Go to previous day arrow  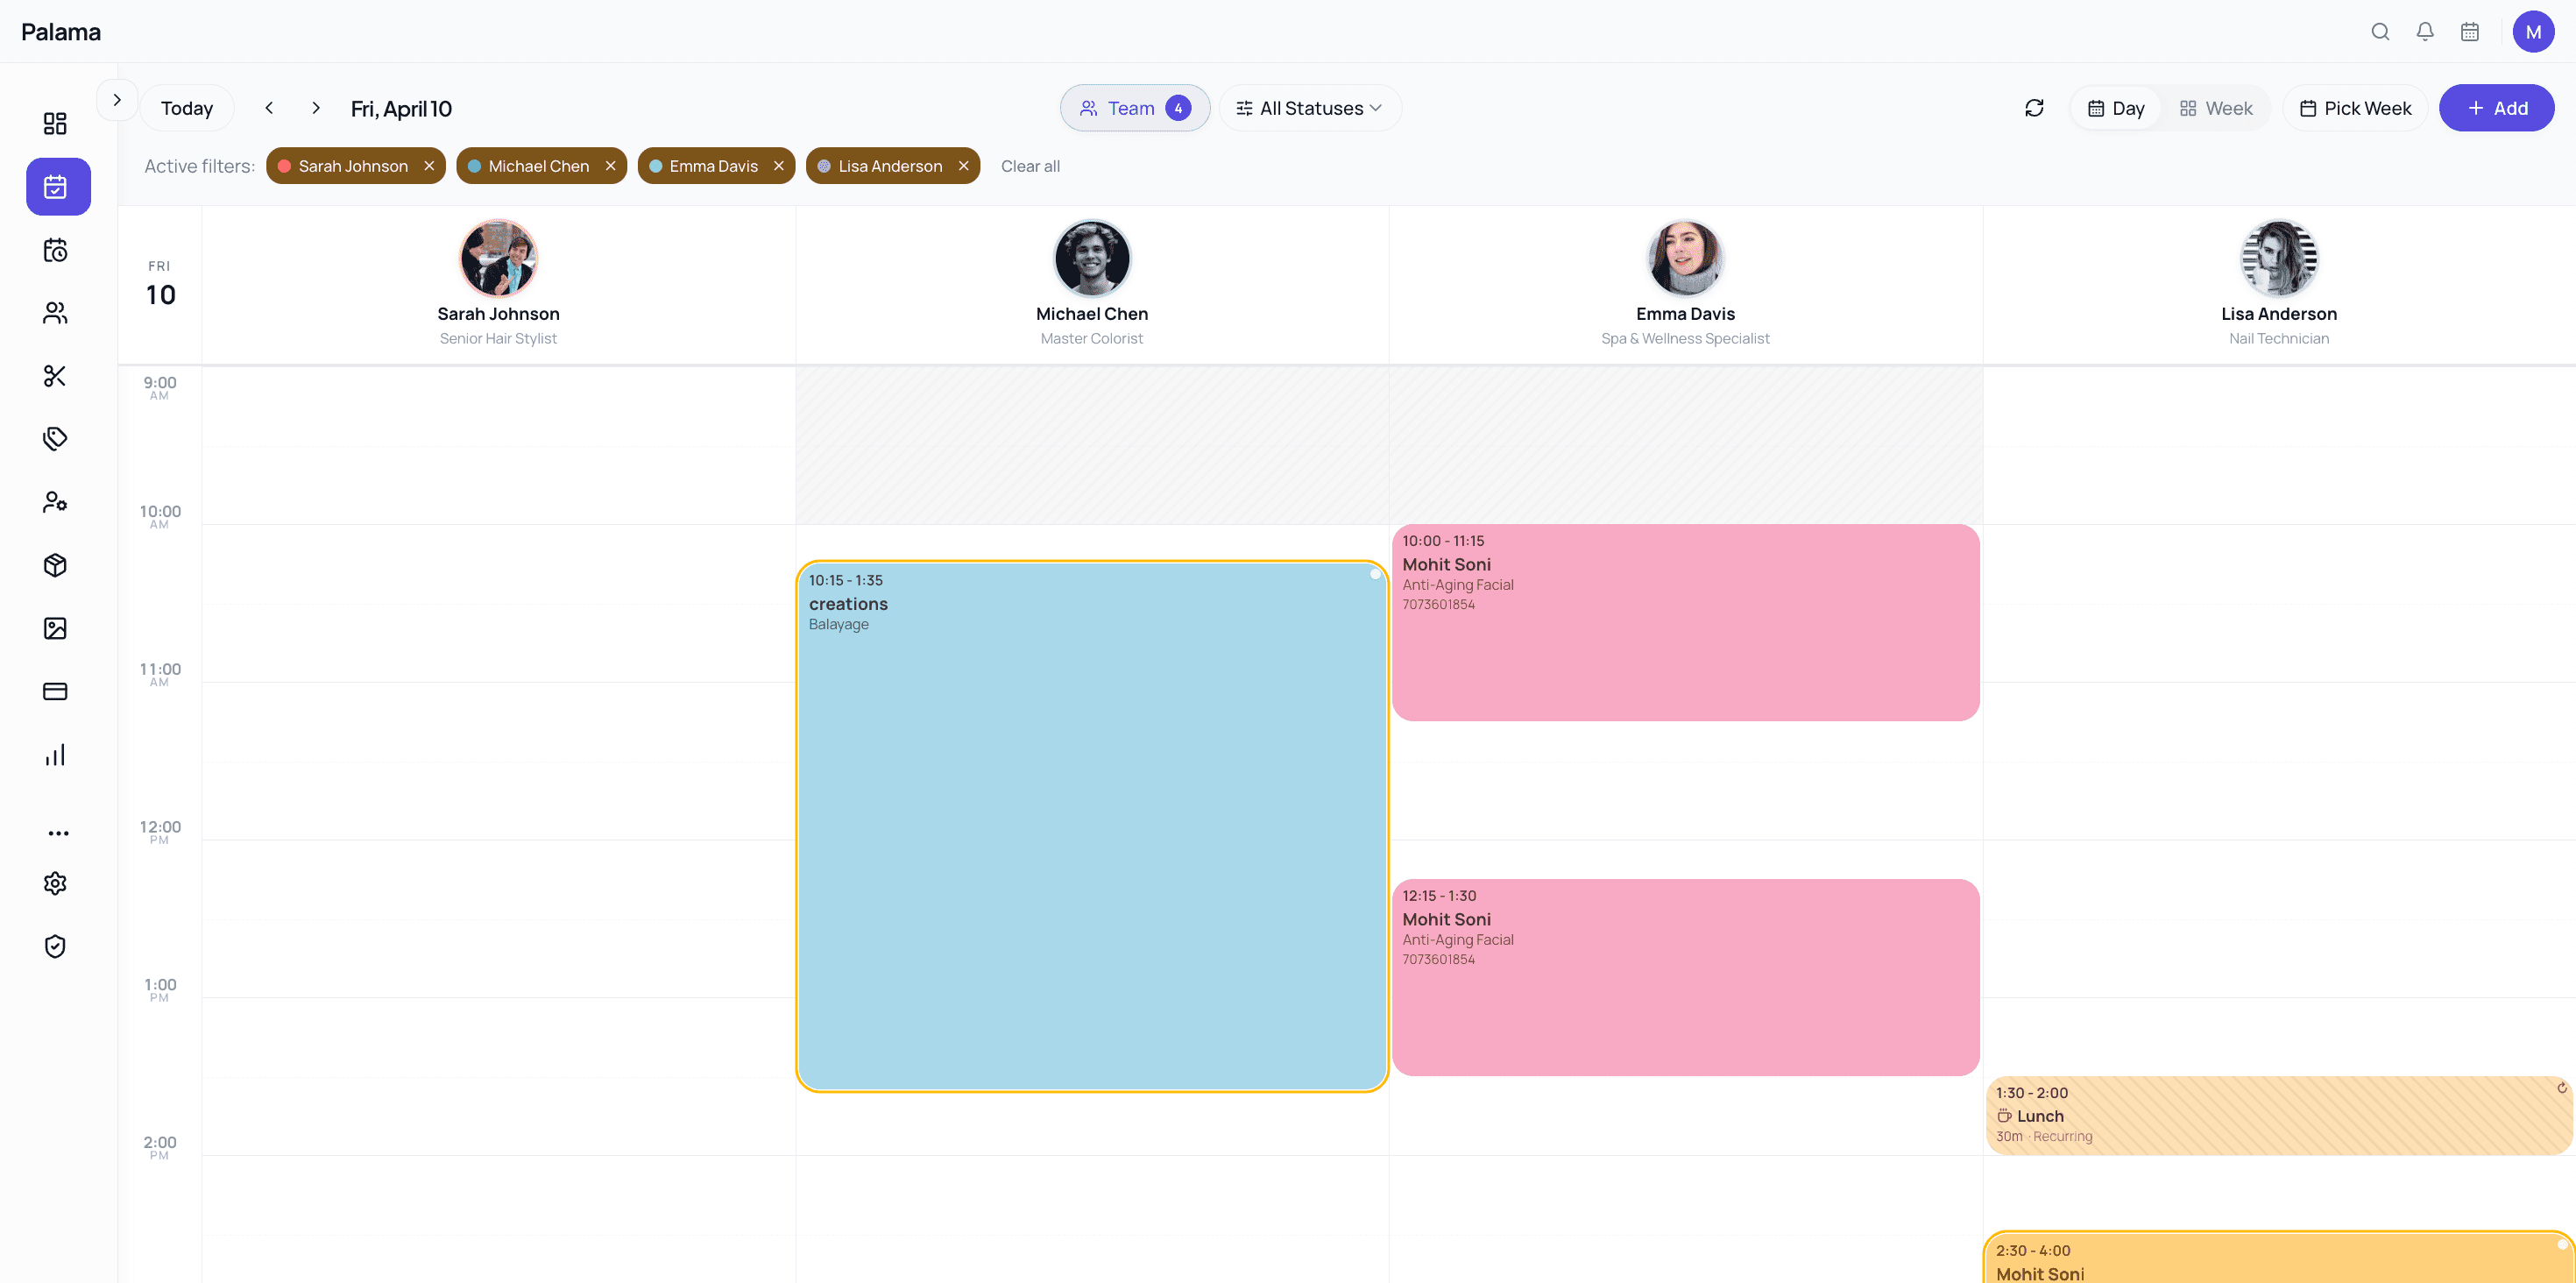click(x=269, y=108)
